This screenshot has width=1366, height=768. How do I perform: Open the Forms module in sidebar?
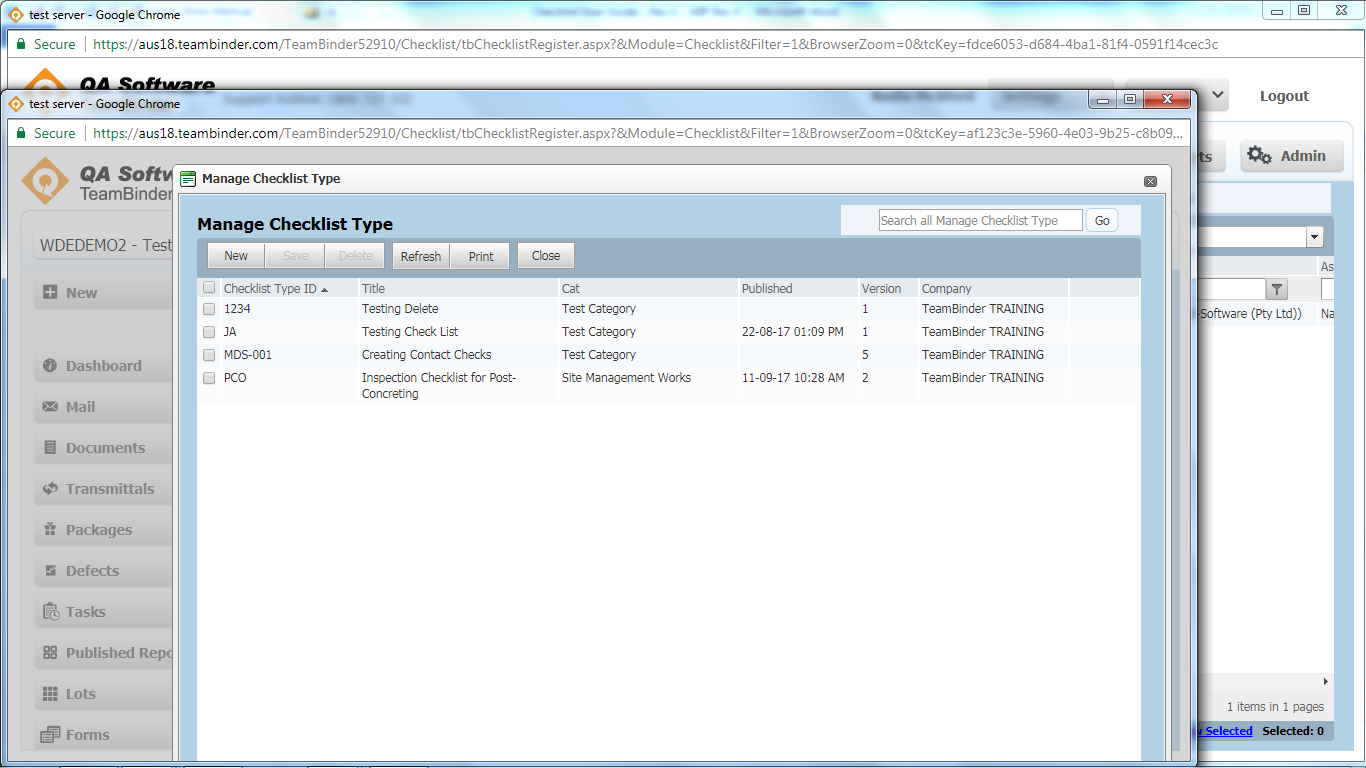pos(103,735)
